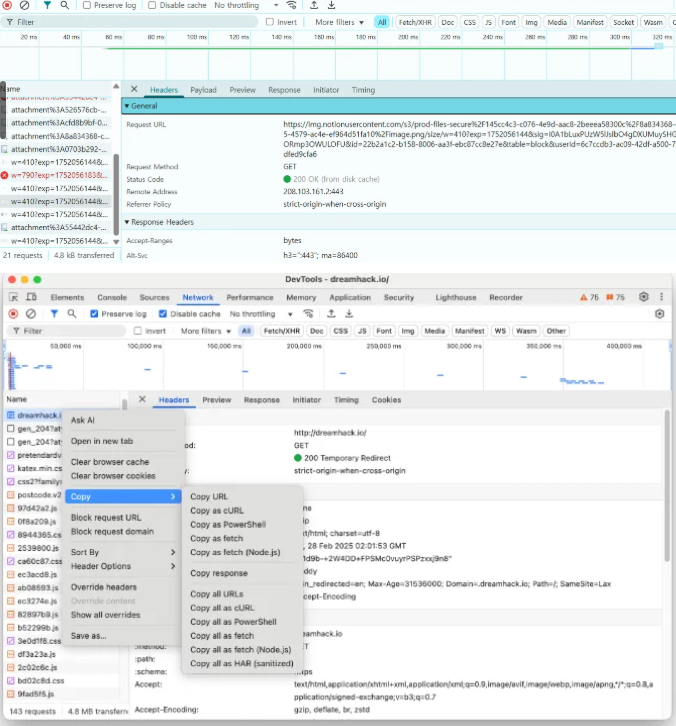This screenshot has width=676, height=726.
Task: Toggle the blue filter funnel in dreamhack DevTools
Action: click(54, 314)
